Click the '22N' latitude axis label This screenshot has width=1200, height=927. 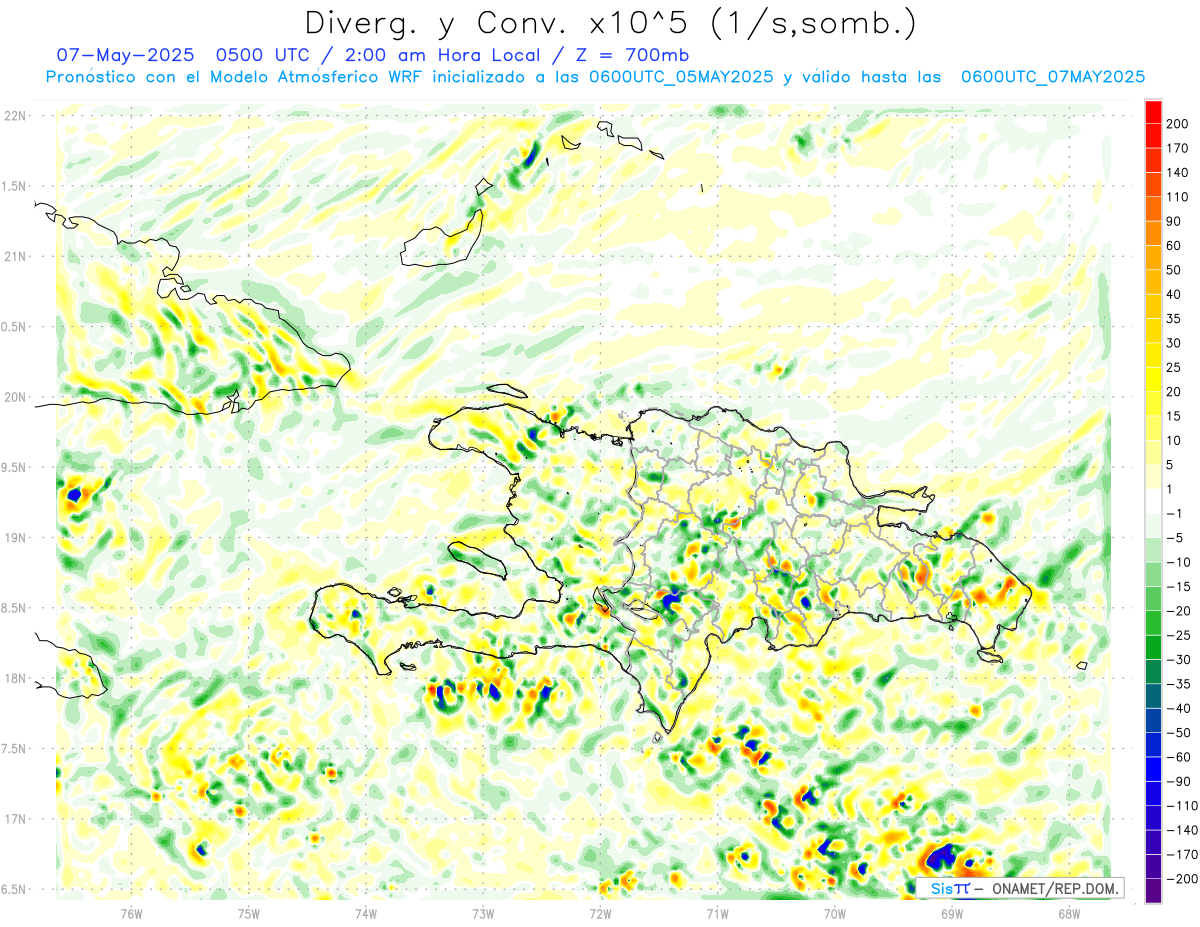pyautogui.click(x=15, y=116)
